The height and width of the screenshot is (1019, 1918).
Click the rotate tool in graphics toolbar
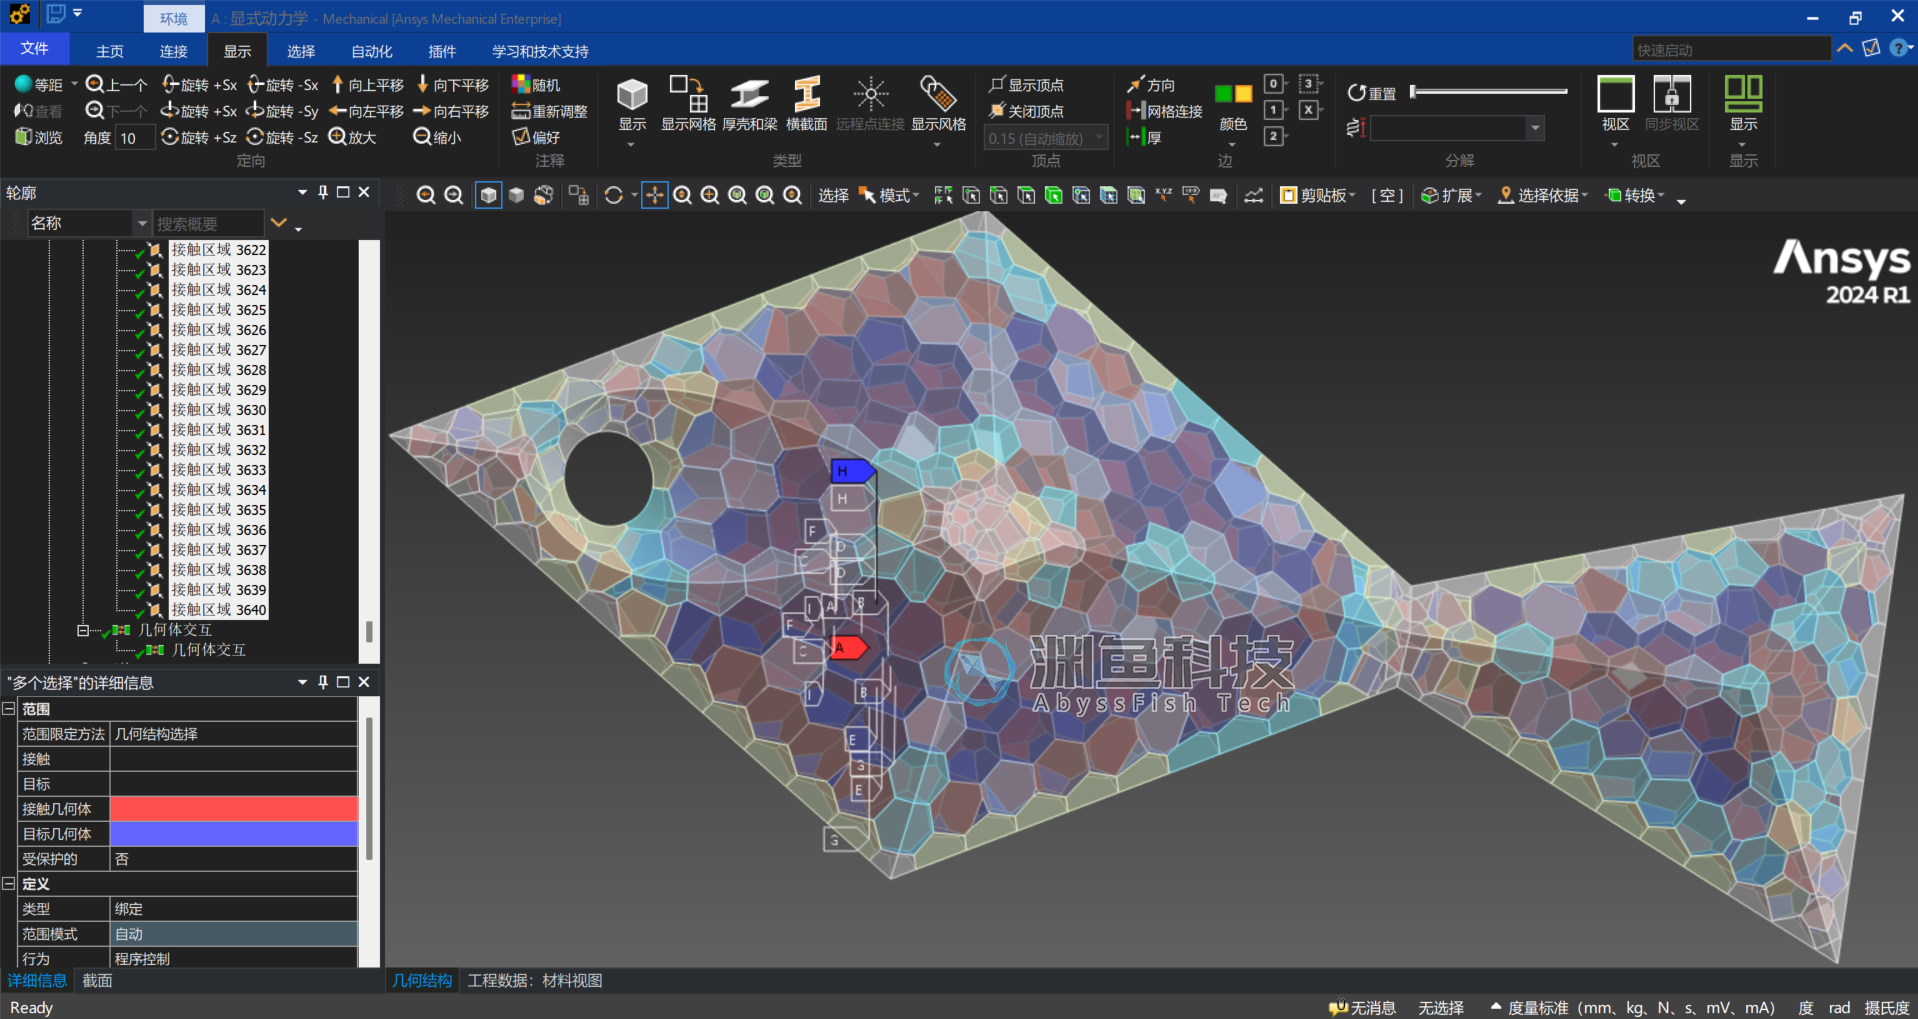[x=614, y=196]
